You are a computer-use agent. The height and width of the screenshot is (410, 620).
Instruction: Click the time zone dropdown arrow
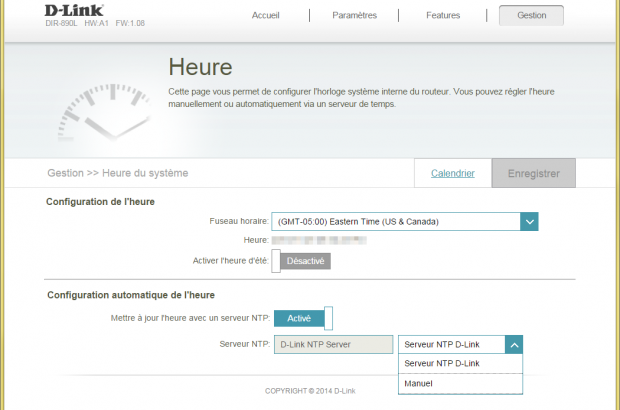point(530,221)
